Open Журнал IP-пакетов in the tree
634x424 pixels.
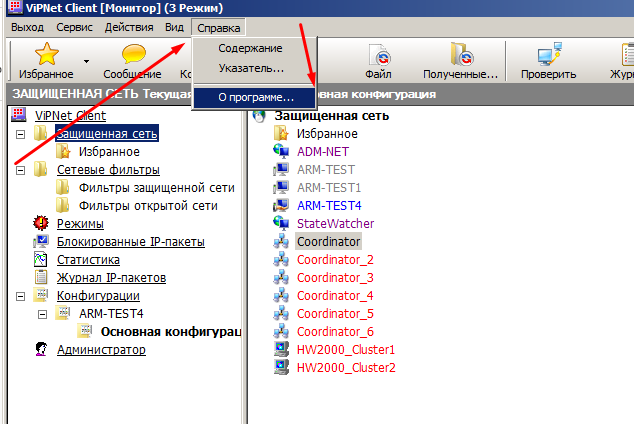tap(111, 277)
